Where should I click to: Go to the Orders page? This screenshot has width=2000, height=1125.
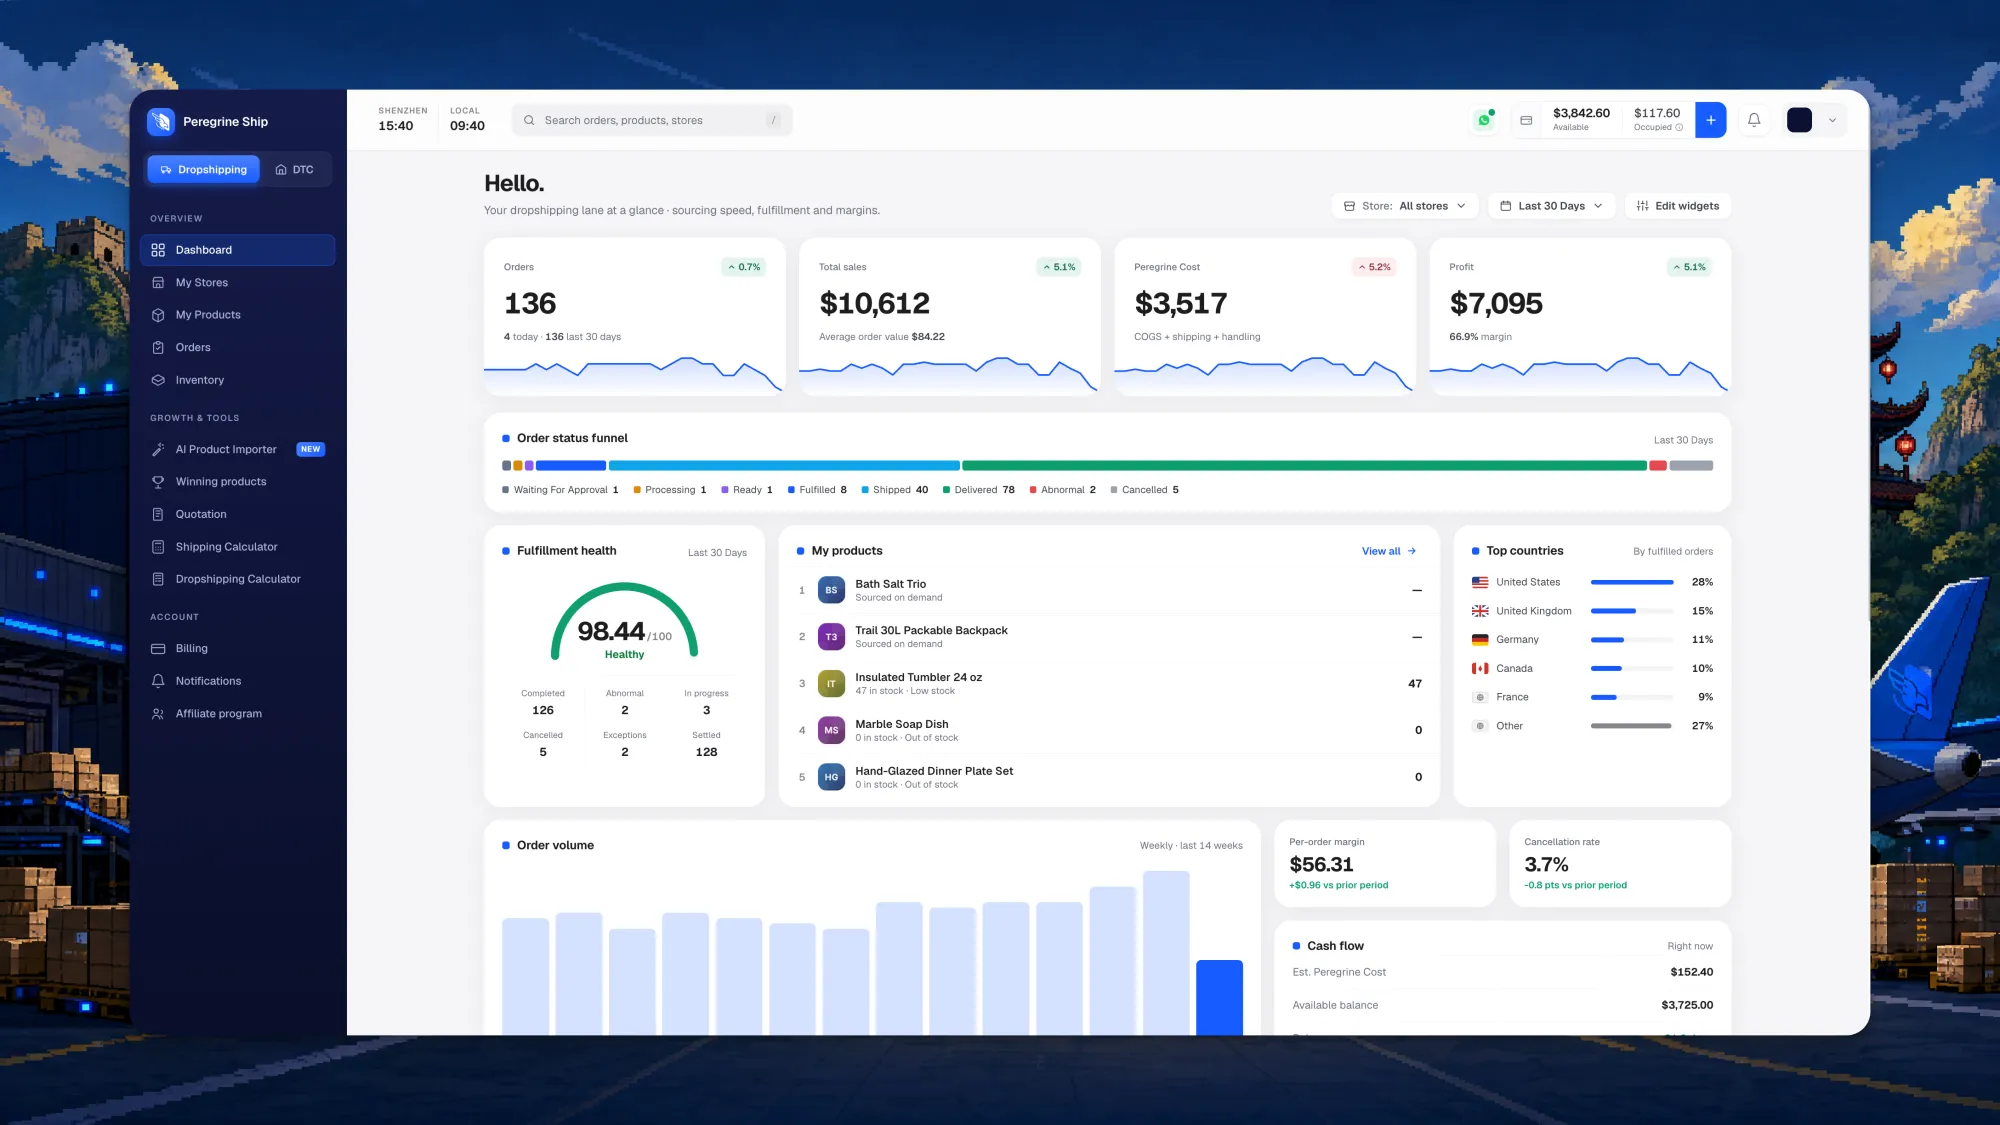click(238, 348)
